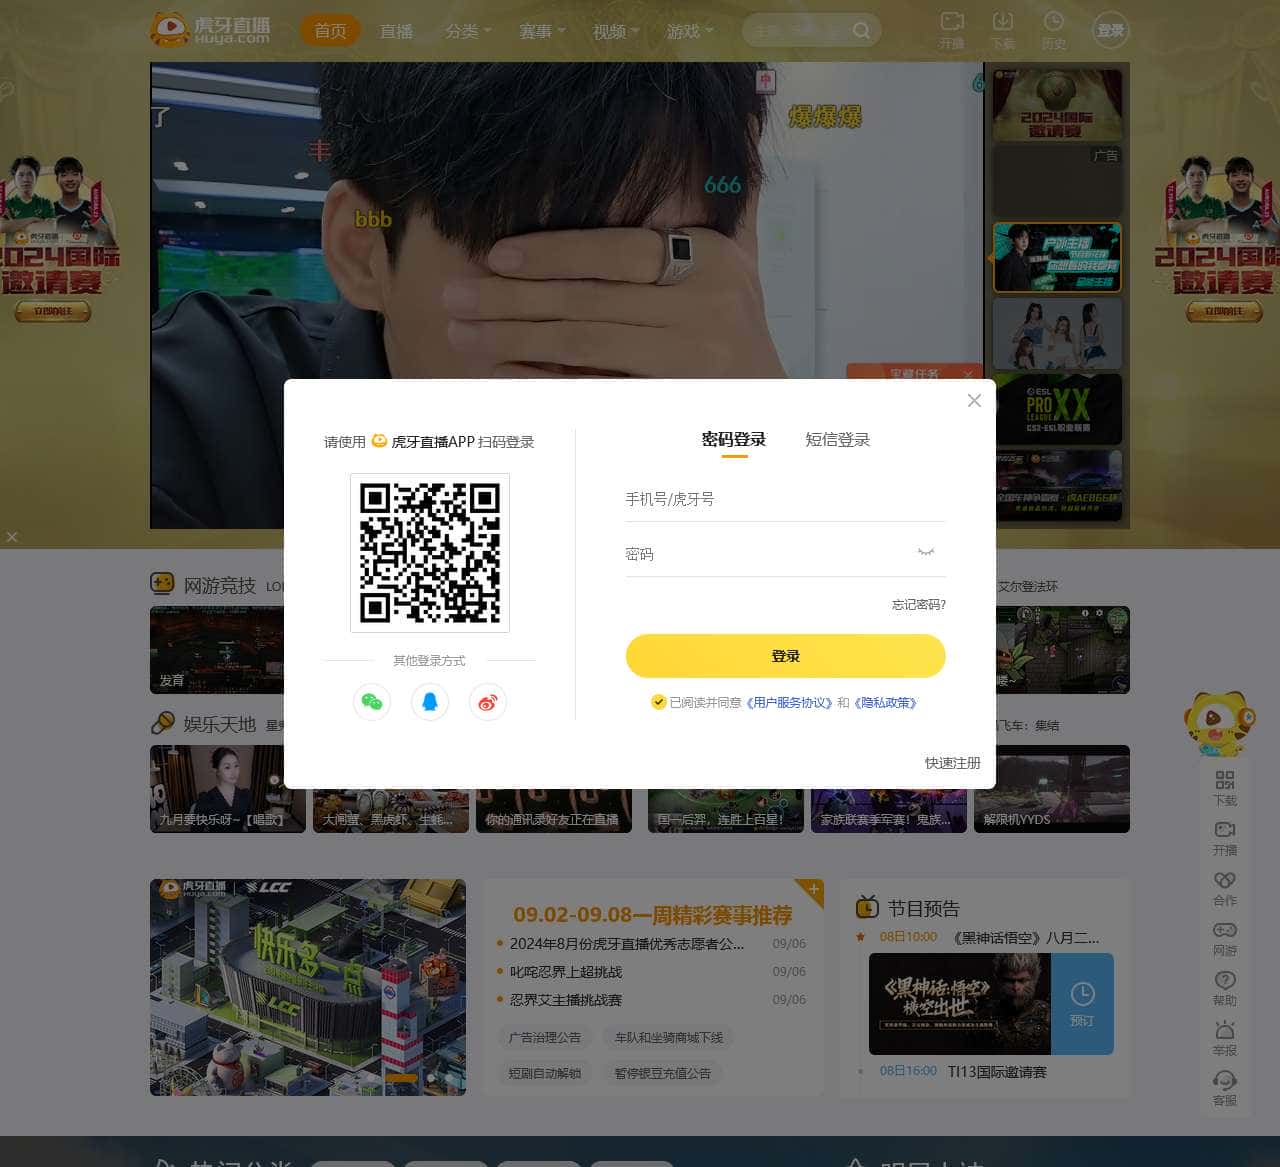
Task: Open the 忍界文主播挑战赛 event link
Action: pyautogui.click(x=566, y=1000)
